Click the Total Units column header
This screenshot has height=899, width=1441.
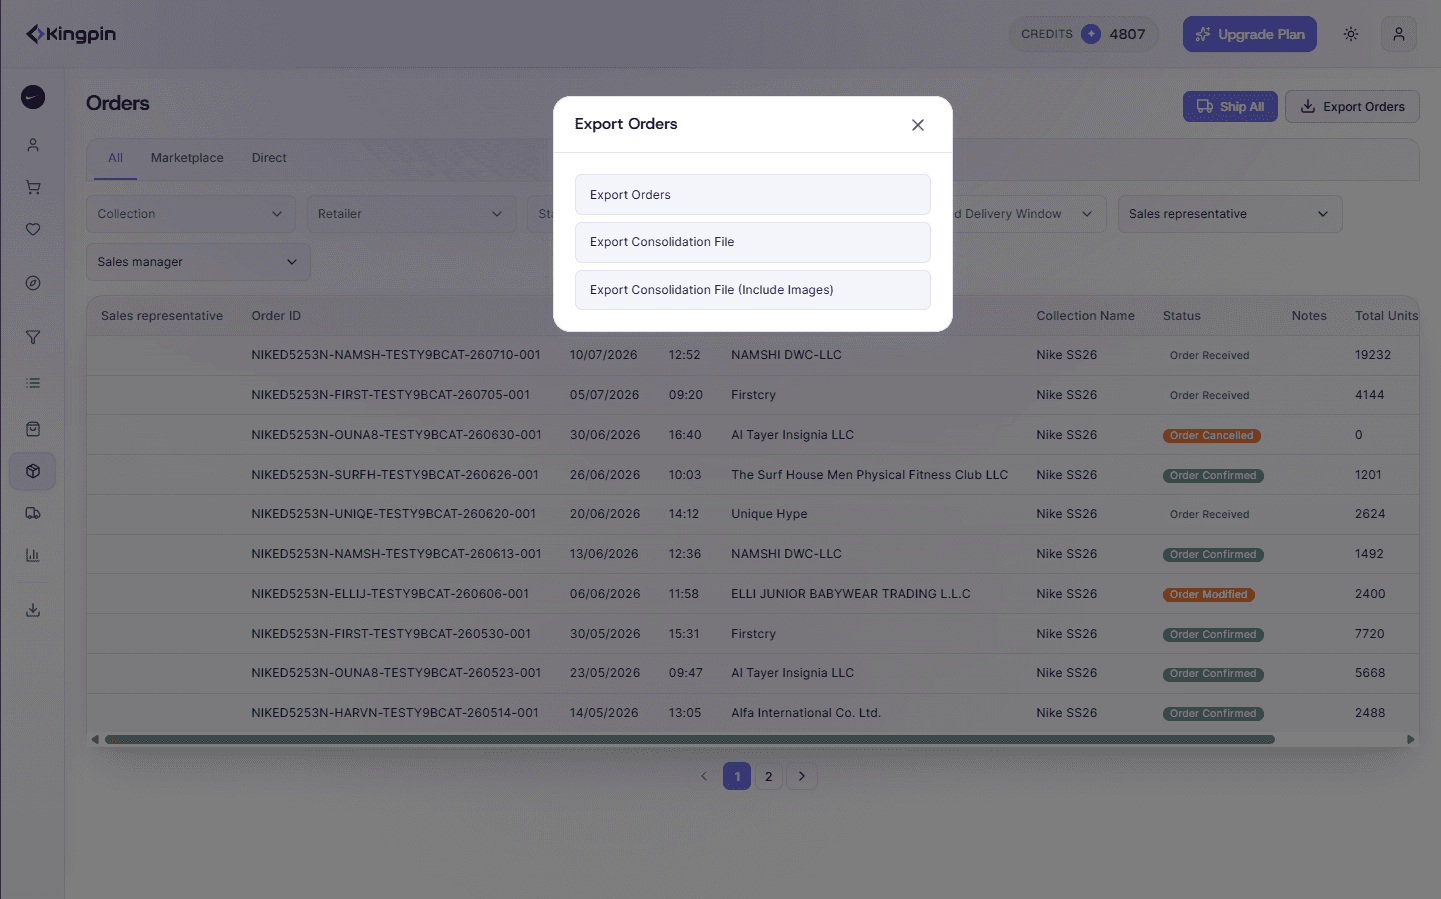coord(1386,316)
